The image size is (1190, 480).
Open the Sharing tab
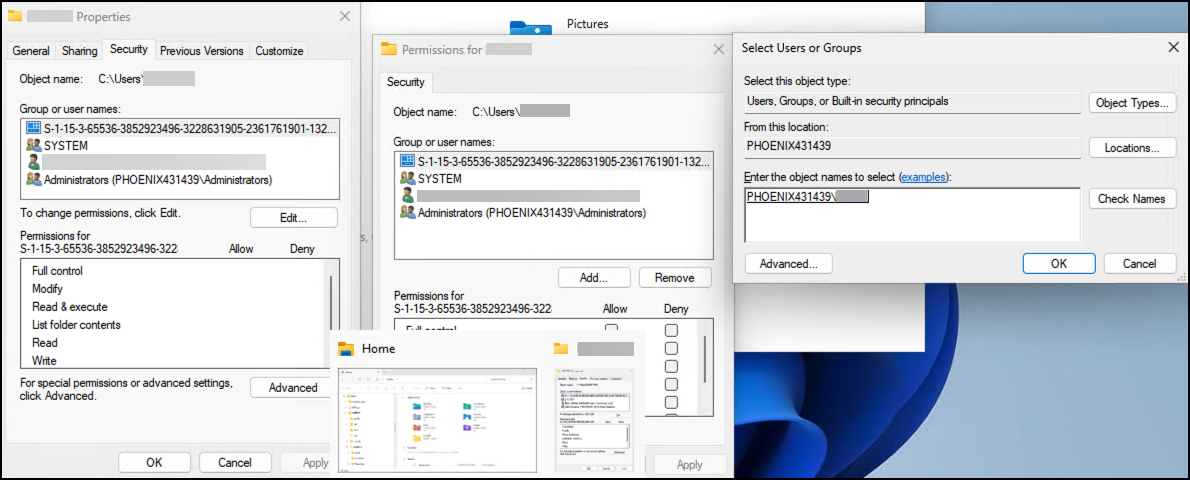(80, 51)
